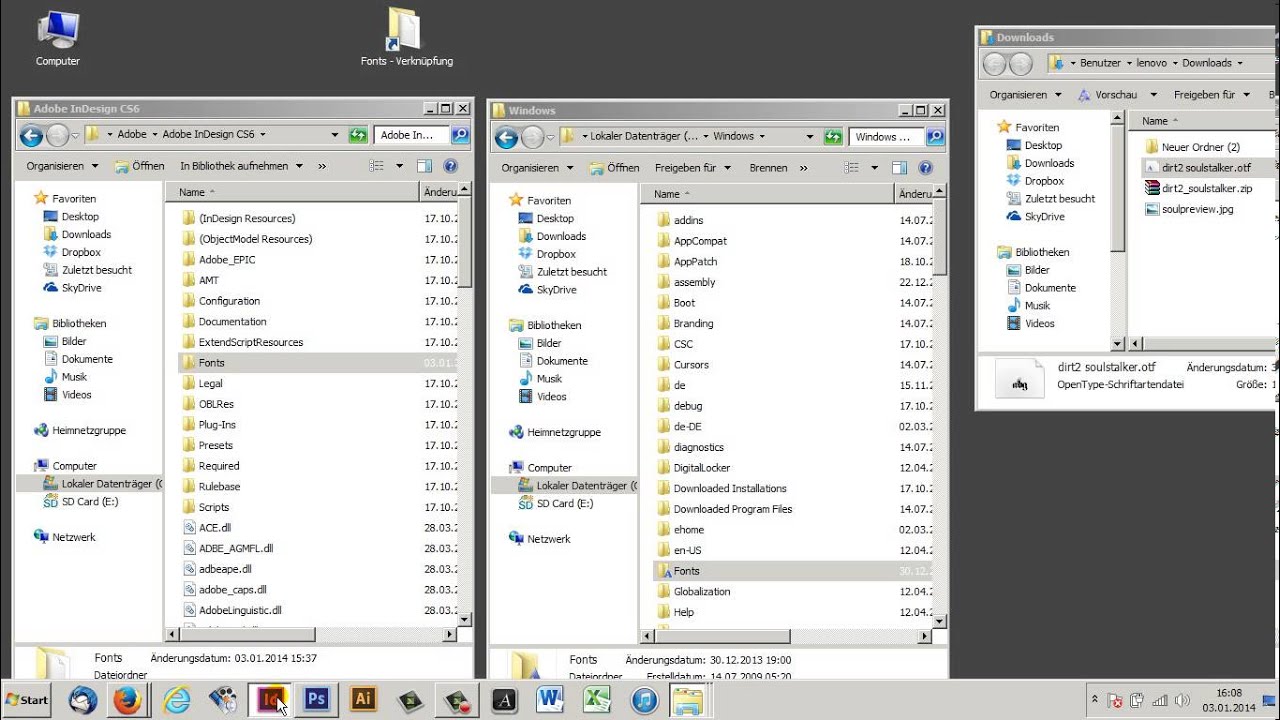
Task: Open Organisieren menu in the Windows window
Action: tap(538, 168)
